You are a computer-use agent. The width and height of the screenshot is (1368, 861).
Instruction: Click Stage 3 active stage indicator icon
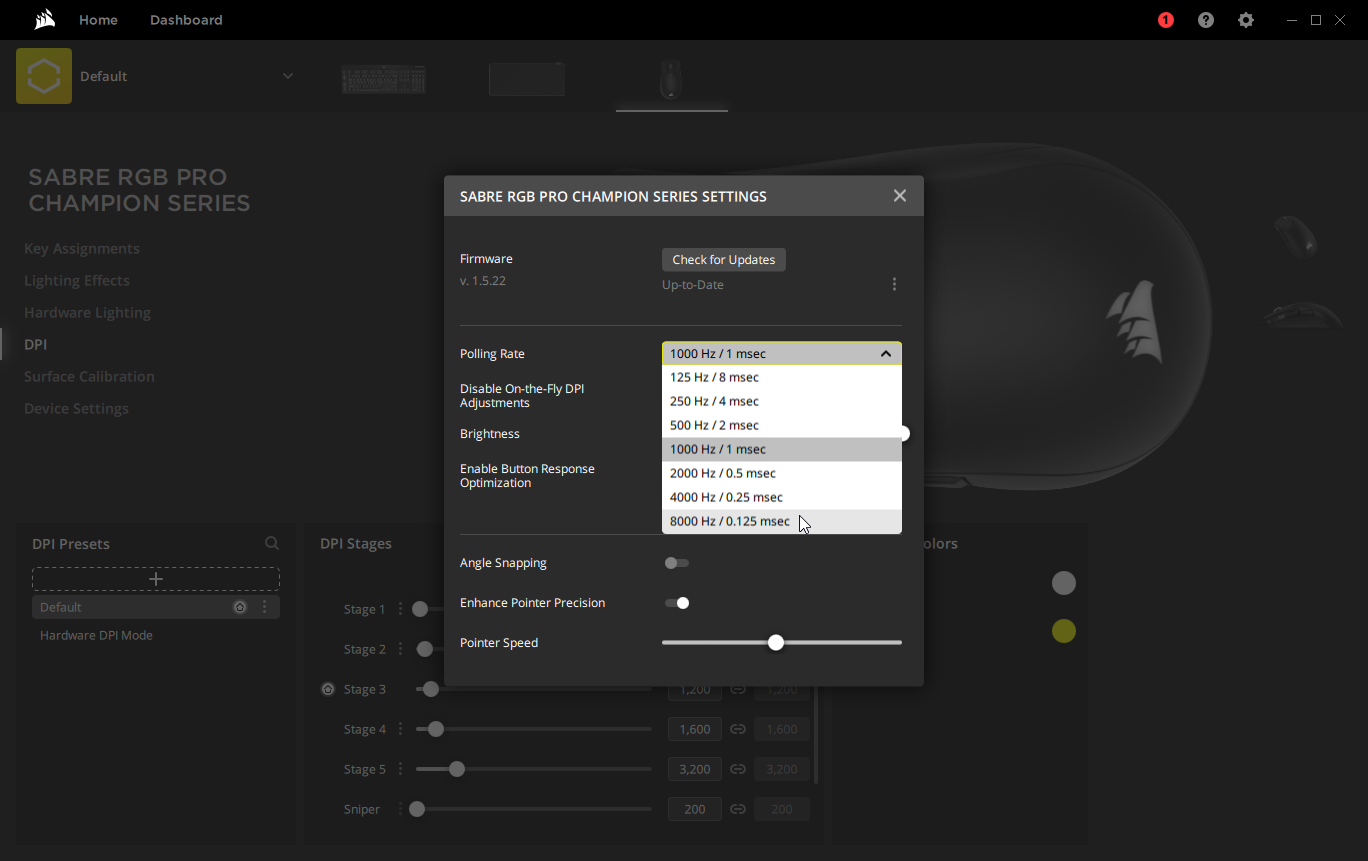[x=328, y=689]
